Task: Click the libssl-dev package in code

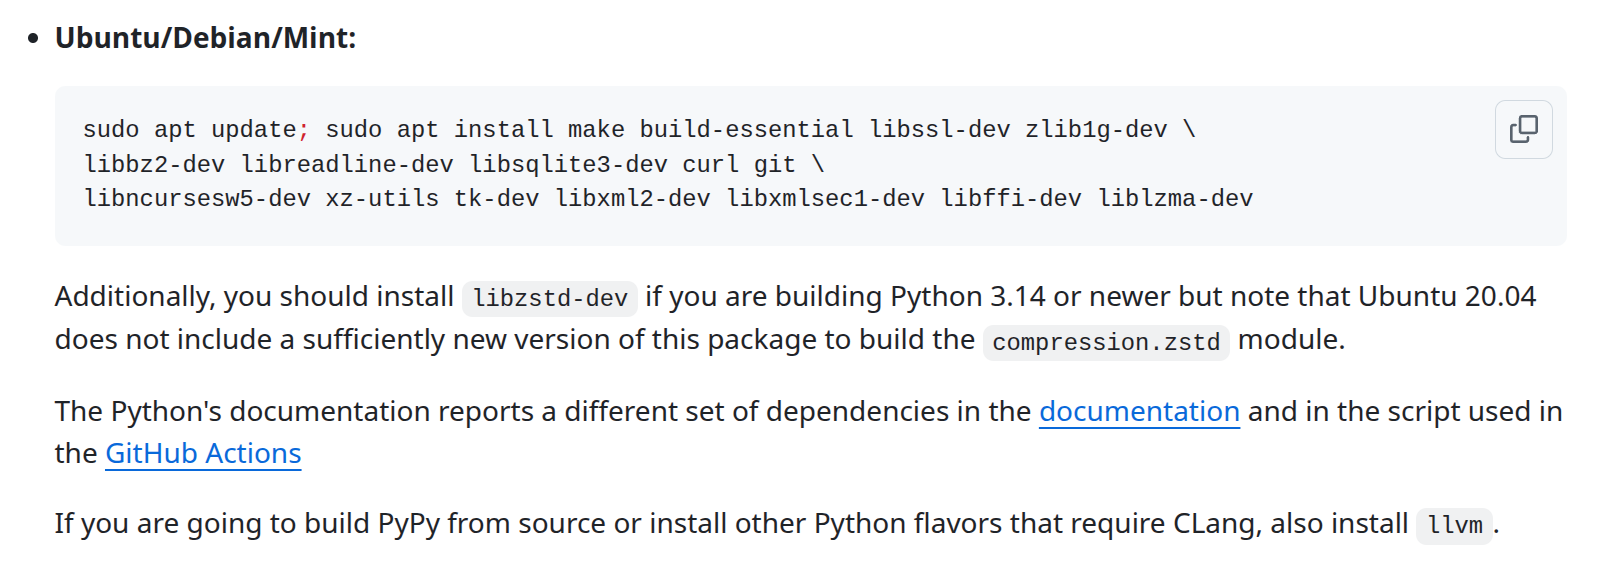Action: tap(939, 129)
